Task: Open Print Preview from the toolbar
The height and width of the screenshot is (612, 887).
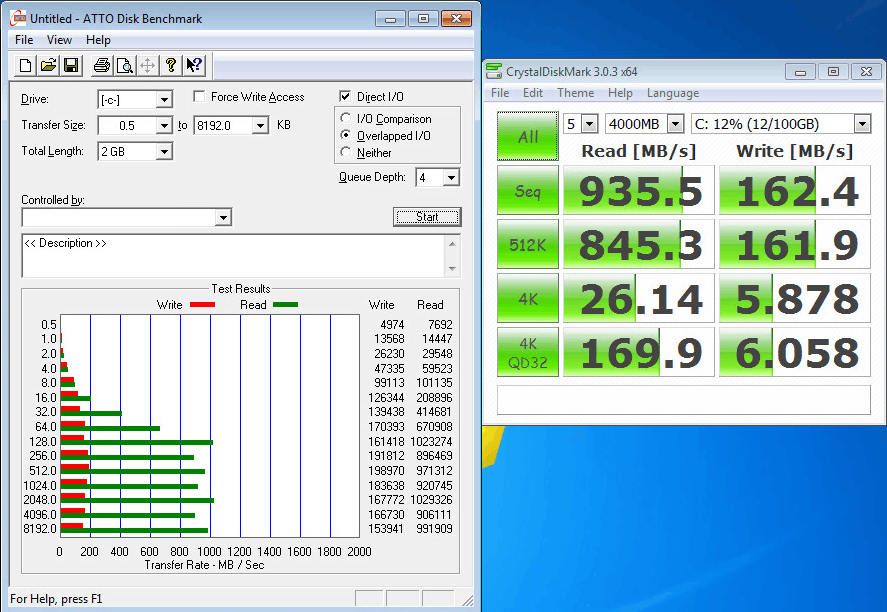Action: pos(124,66)
